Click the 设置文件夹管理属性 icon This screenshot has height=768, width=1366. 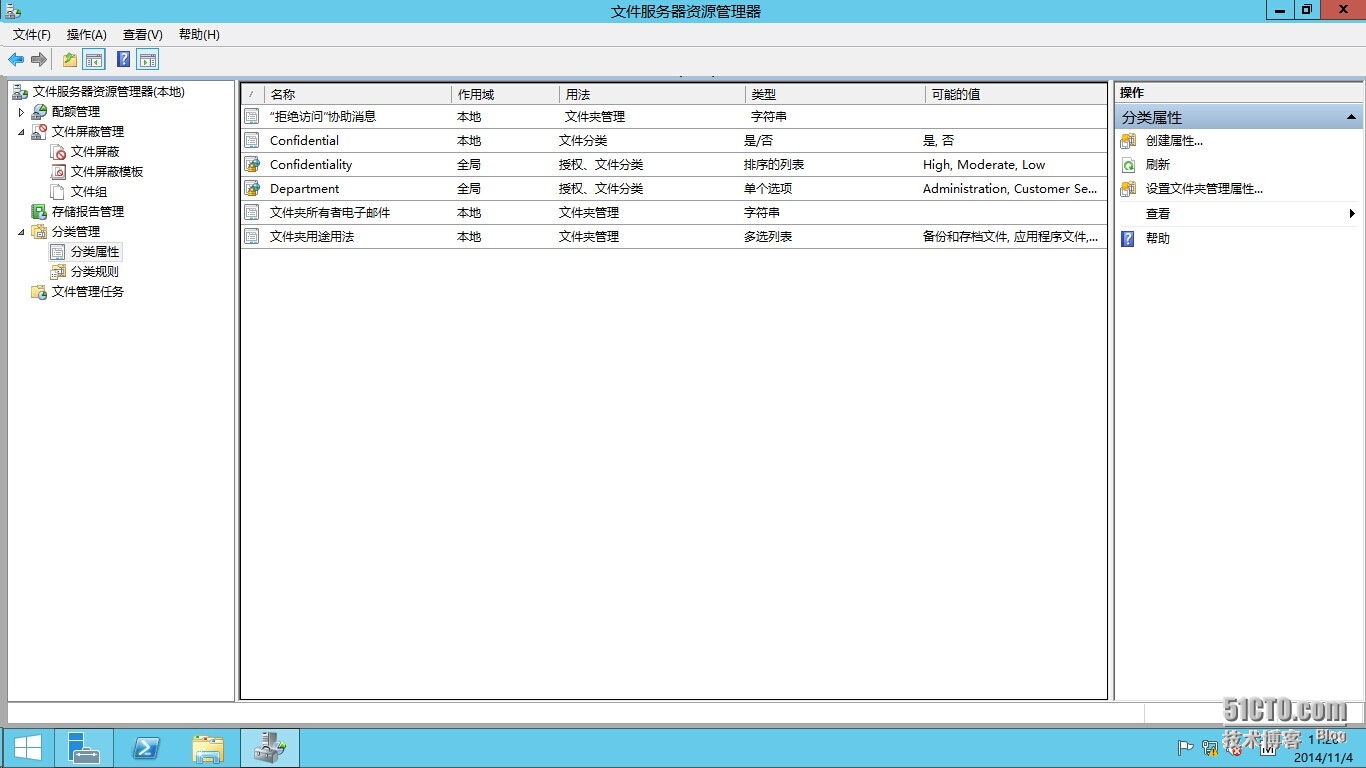(x=1130, y=189)
